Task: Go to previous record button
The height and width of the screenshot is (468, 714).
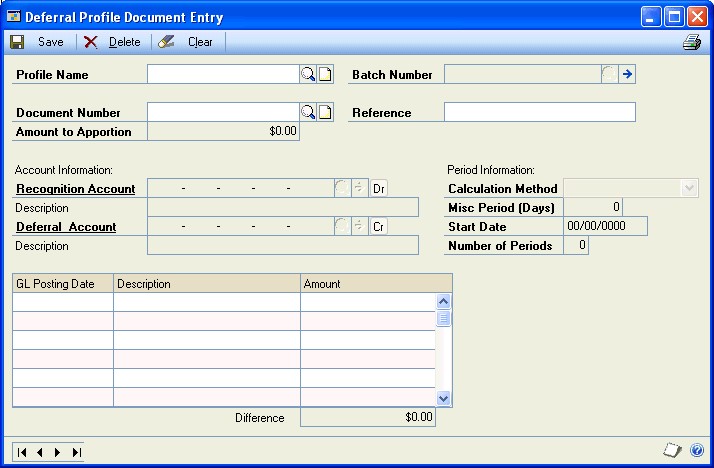Action: pyautogui.click(x=40, y=452)
